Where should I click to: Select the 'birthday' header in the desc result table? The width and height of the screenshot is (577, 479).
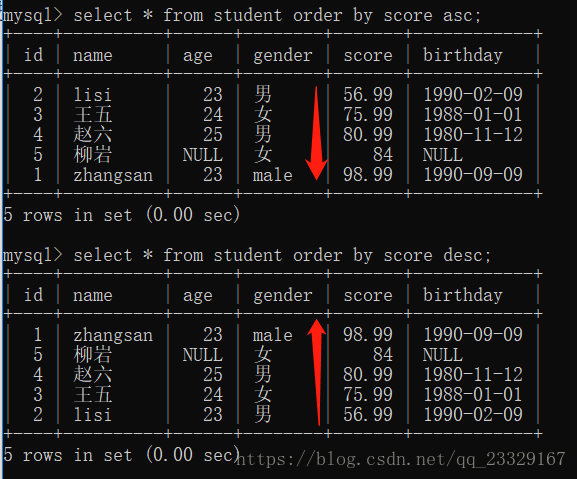tap(463, 296)
